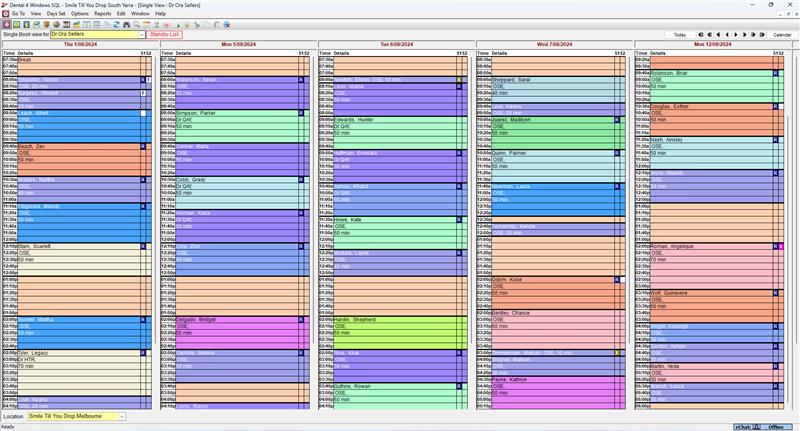Click the Today button

point(680,35)
